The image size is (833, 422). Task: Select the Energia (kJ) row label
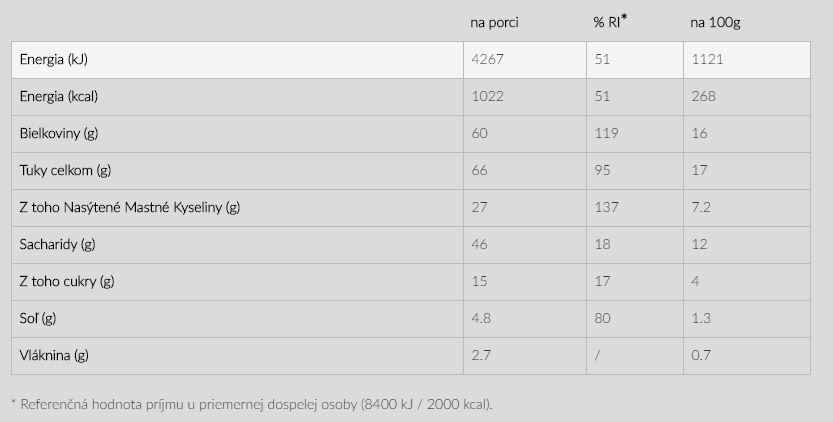coord(54,60)
